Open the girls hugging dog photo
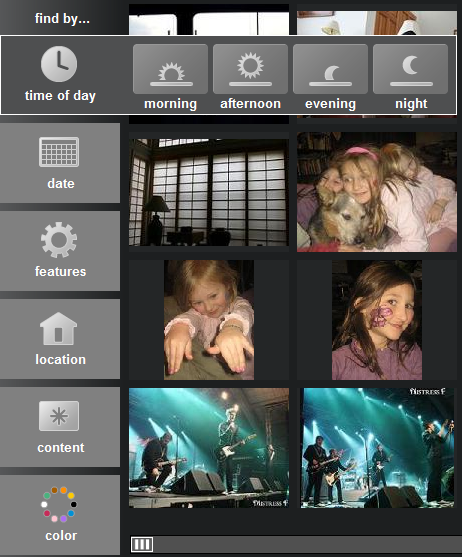The width and height of the screenshot is (462, 557). coord(377,192)
